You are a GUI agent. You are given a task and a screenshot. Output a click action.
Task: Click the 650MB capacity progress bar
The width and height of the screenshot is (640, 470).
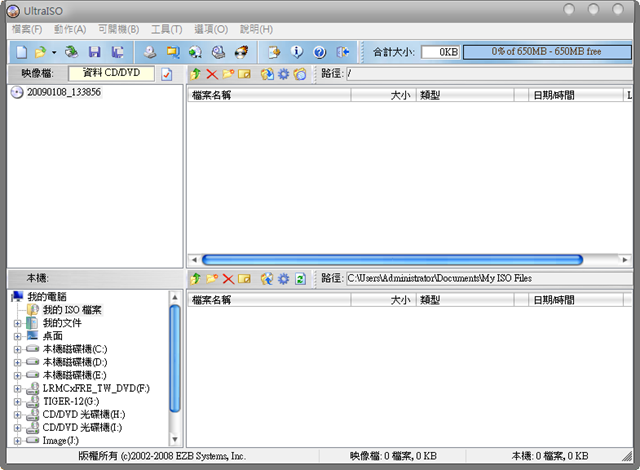click(547, 52)
